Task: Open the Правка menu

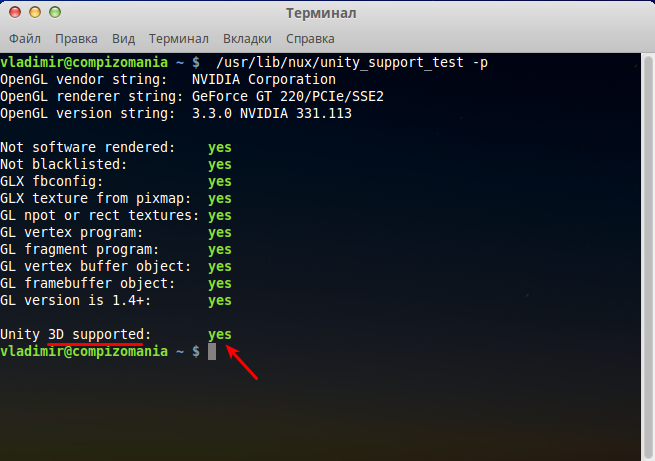Action: pos(76,39)
